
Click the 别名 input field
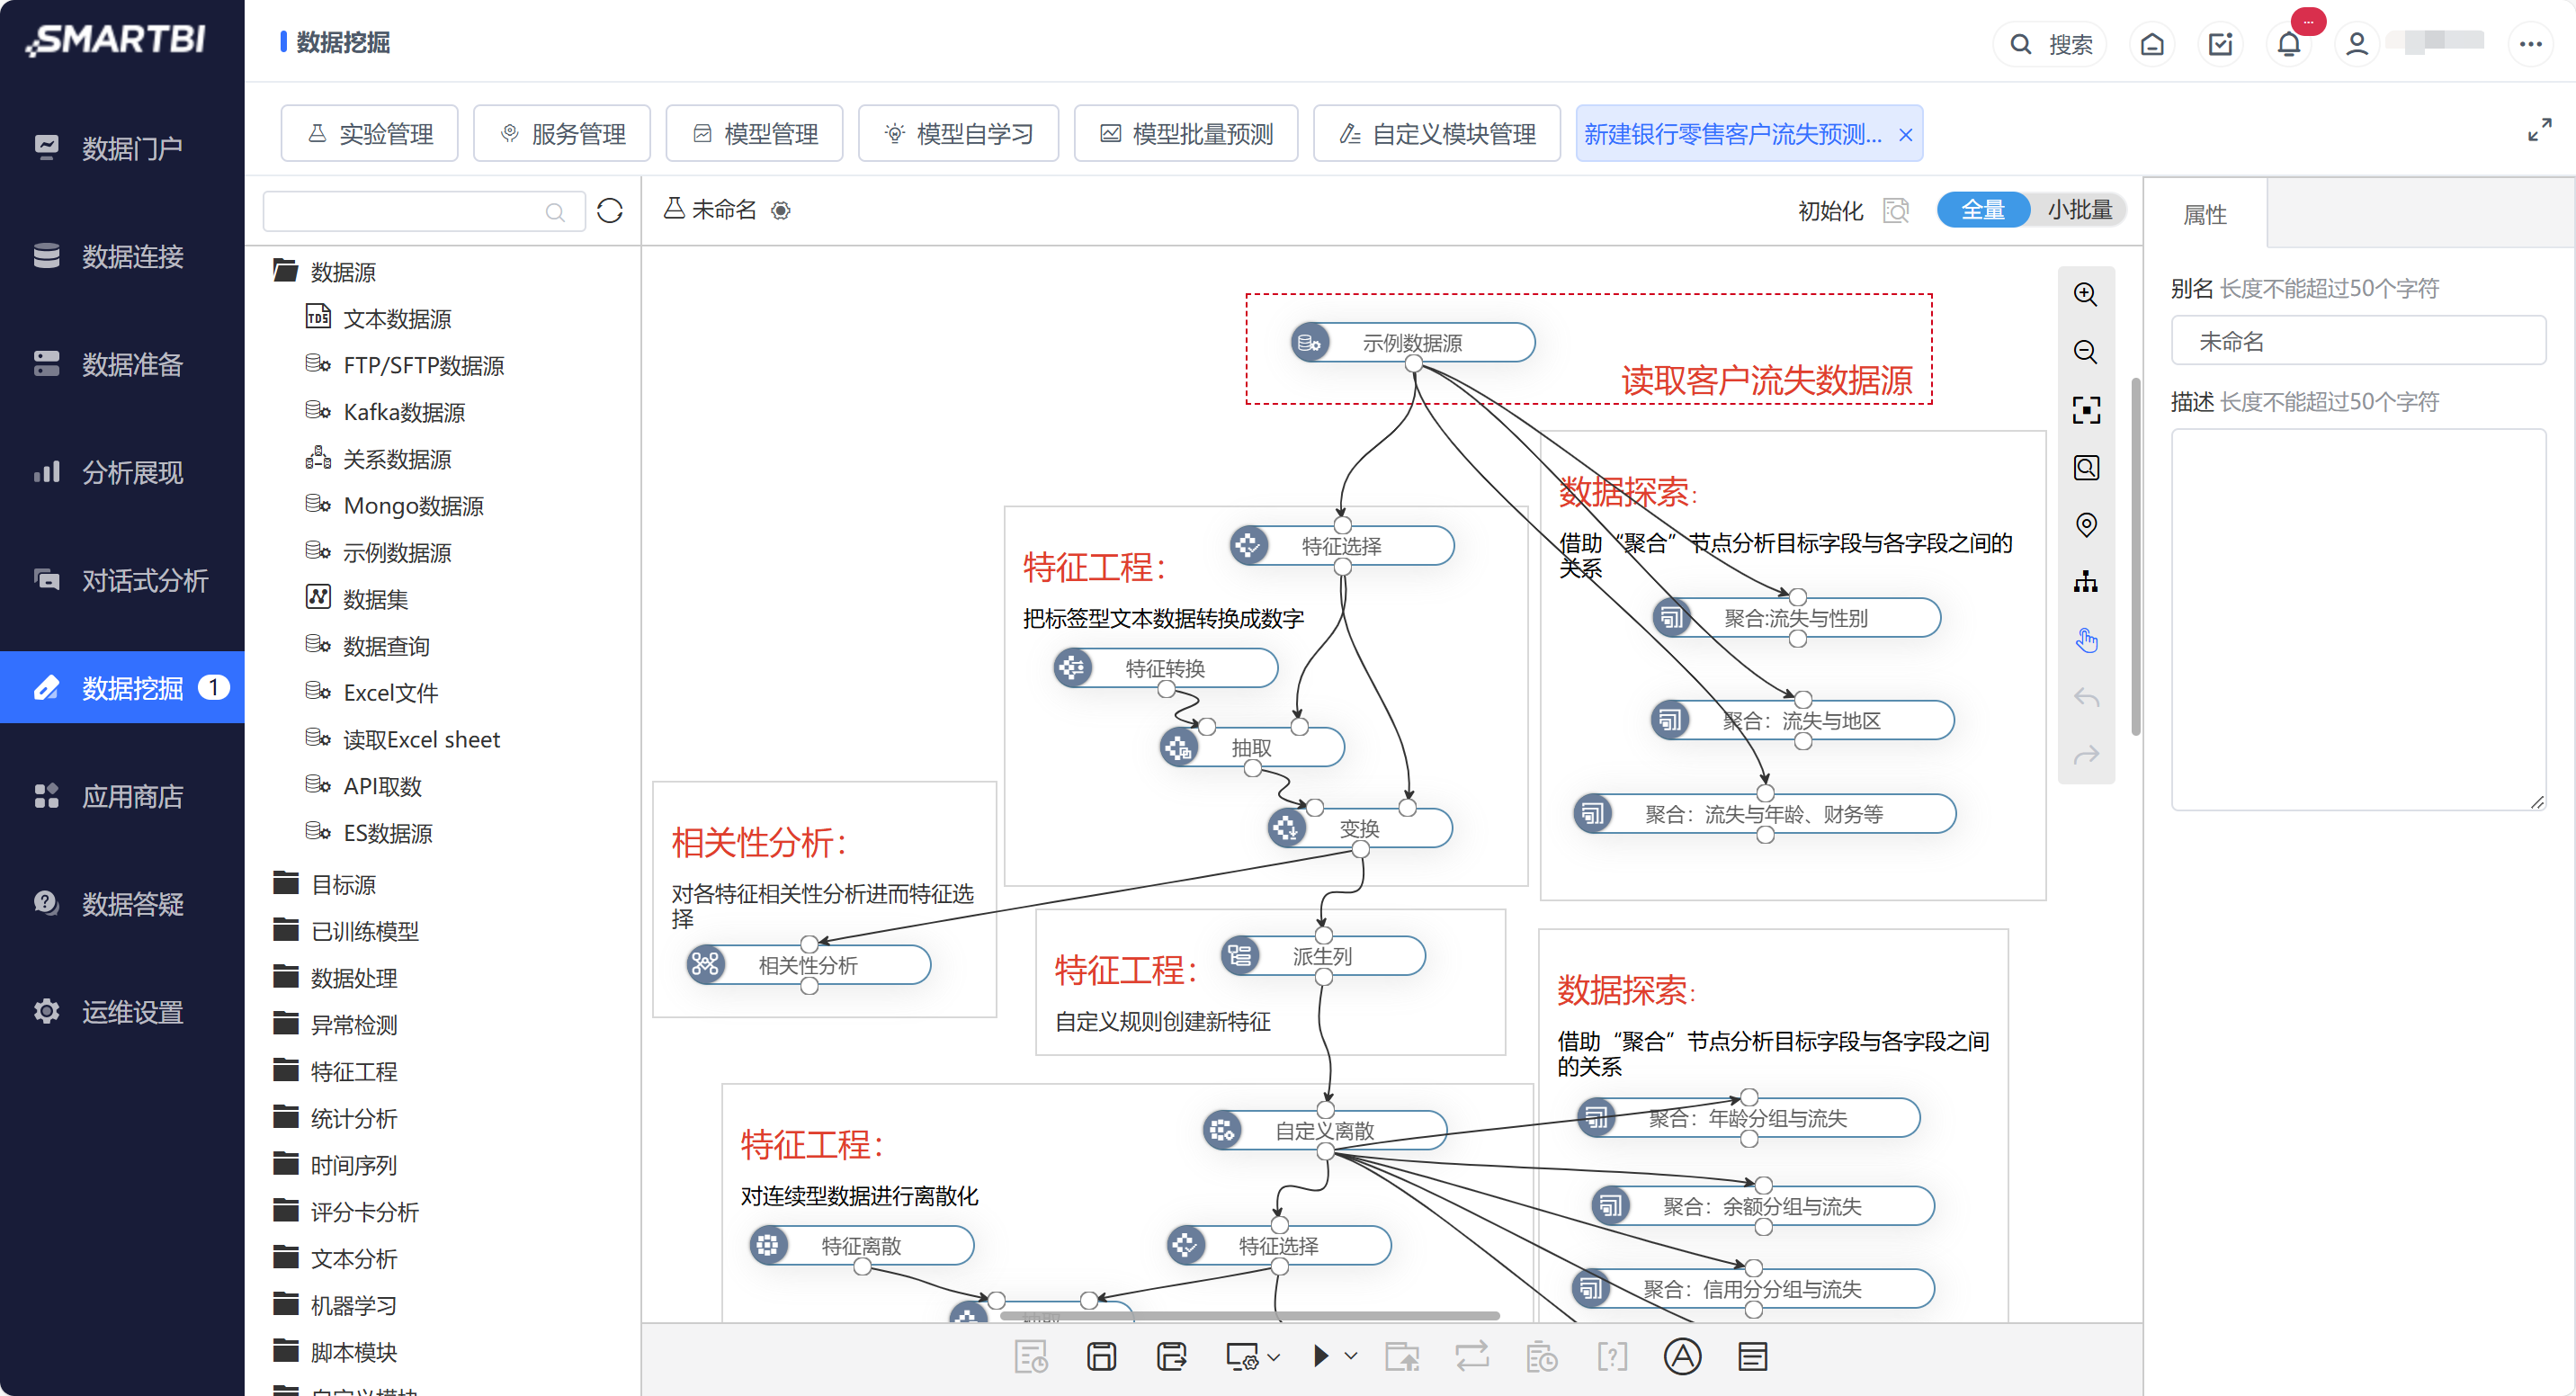[x=2358, y=341]
